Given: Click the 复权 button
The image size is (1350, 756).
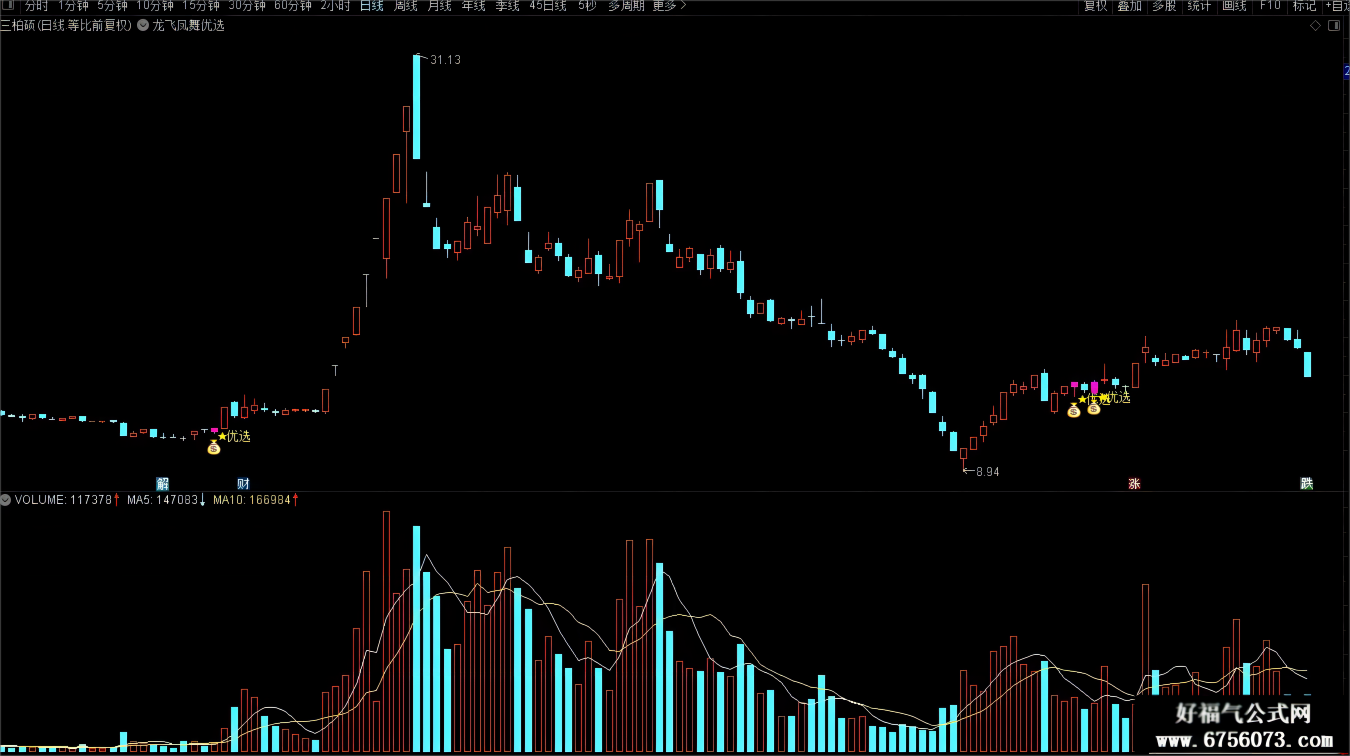Looking at the screenshot, I should (1095, 6).
